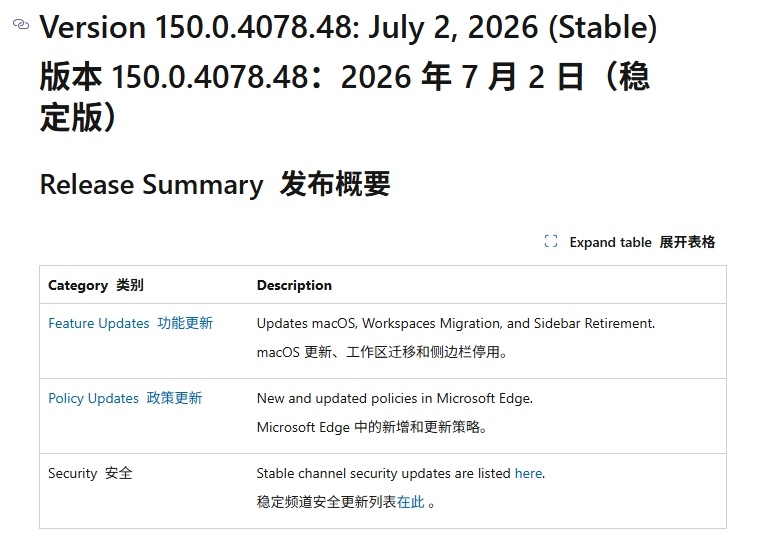
Task: Click the expand table brackets icon
Action: tap(551, 241)
